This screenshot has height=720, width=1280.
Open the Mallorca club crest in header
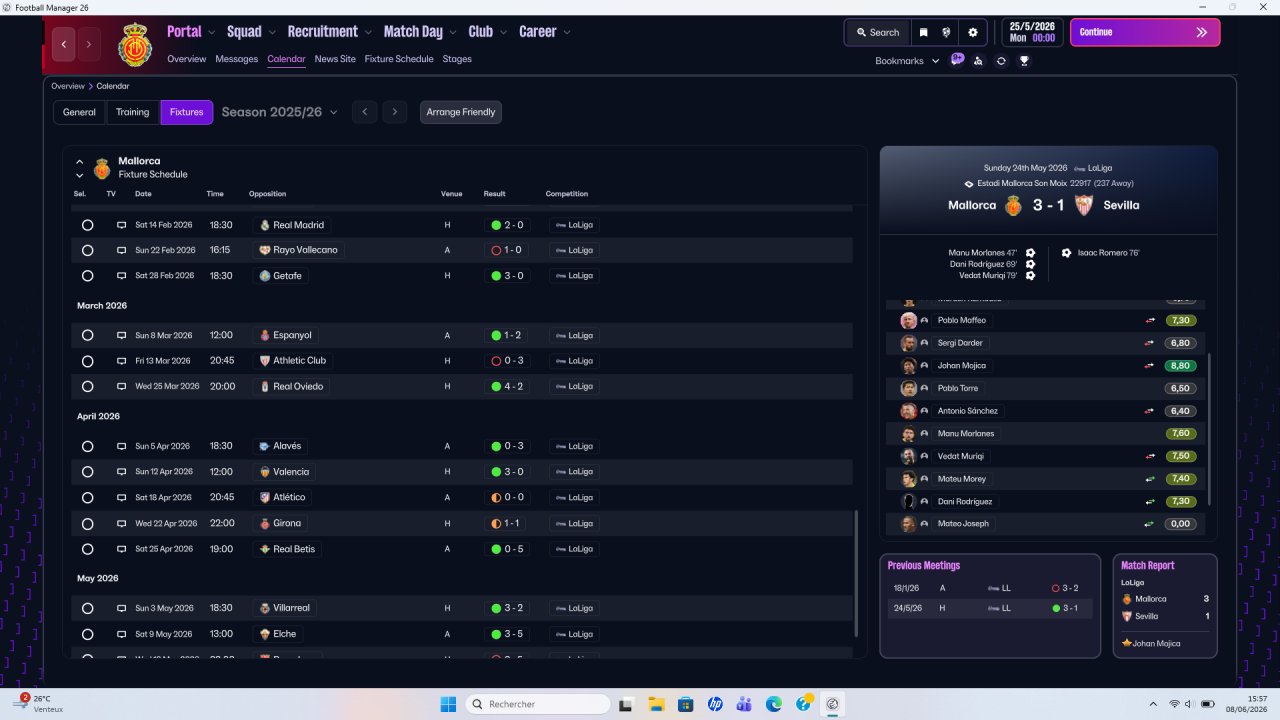134,45
